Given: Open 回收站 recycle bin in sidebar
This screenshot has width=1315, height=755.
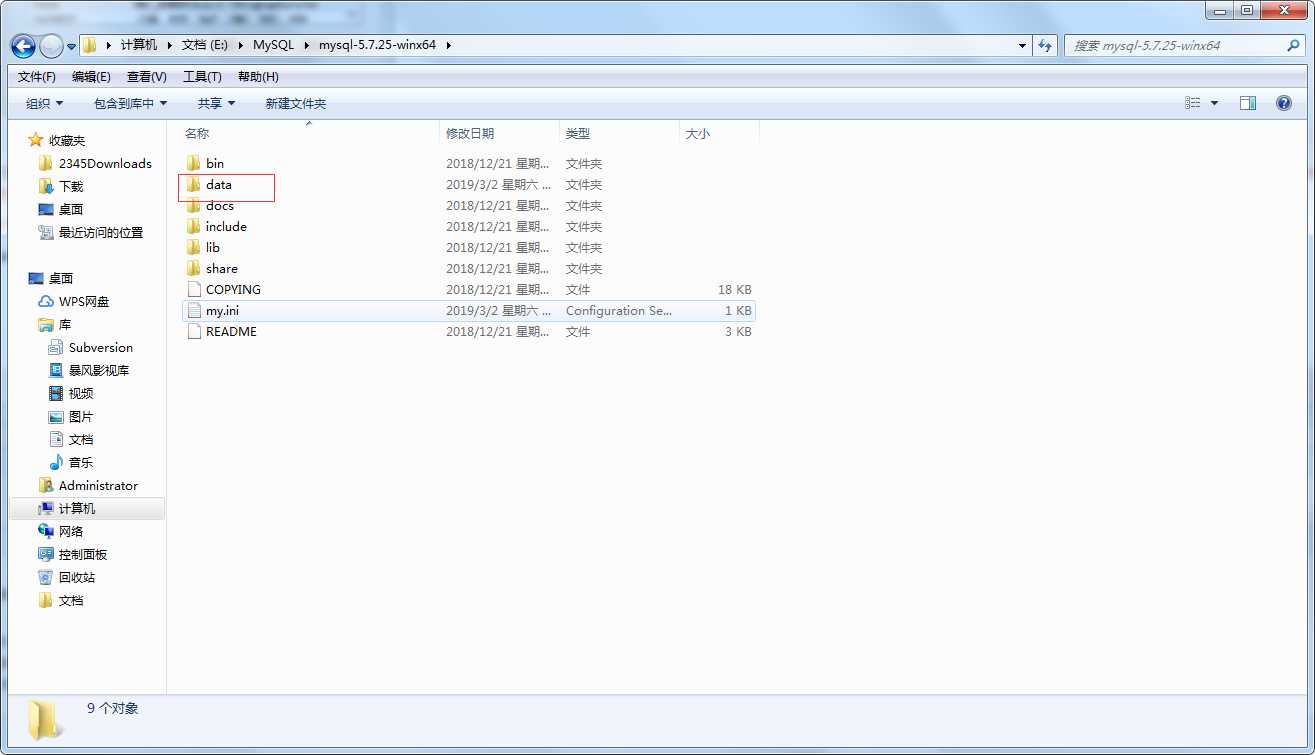Looking at the screenshot, I should (x=46, y=577).
